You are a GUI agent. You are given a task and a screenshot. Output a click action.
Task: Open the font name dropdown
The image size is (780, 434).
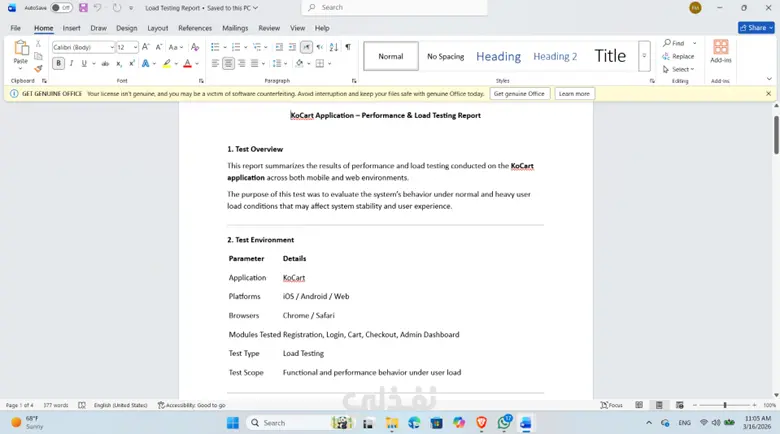click(112, 47)
